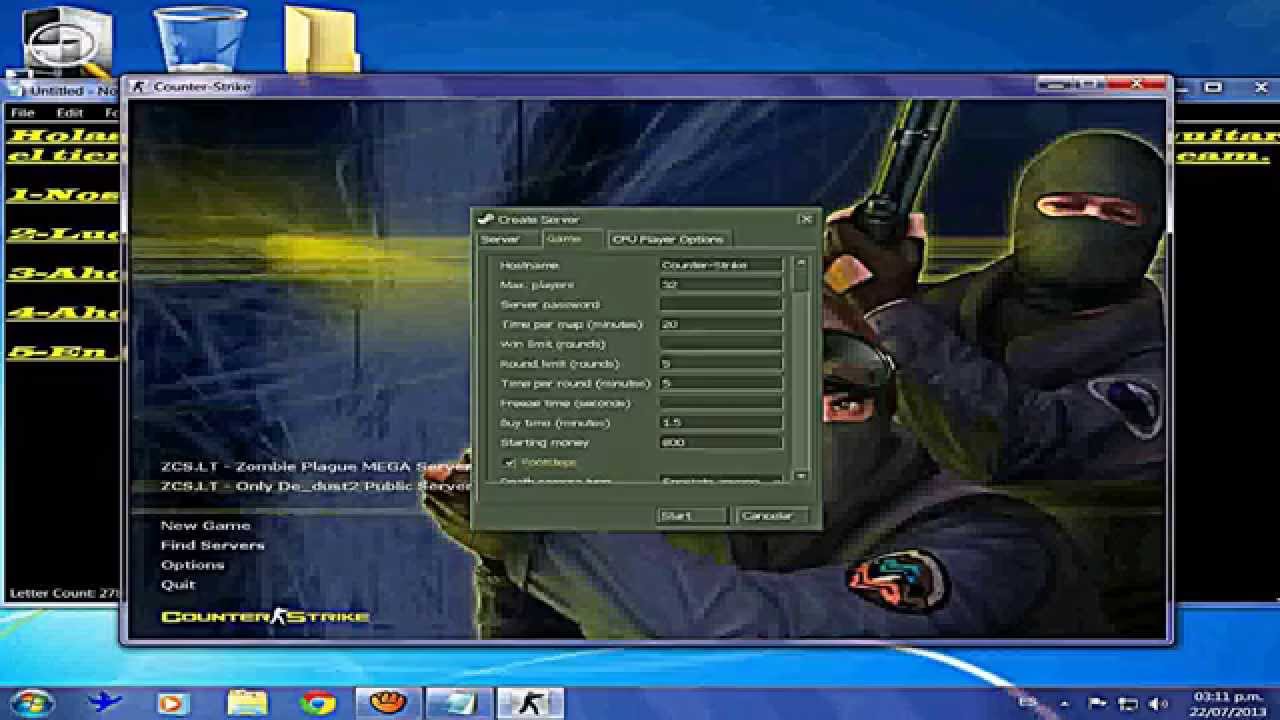Viewport: 1280px width, 720px height.
Task: Open the CPU Player Options tab
Action: pyautogui.click(x=668, y=240)
